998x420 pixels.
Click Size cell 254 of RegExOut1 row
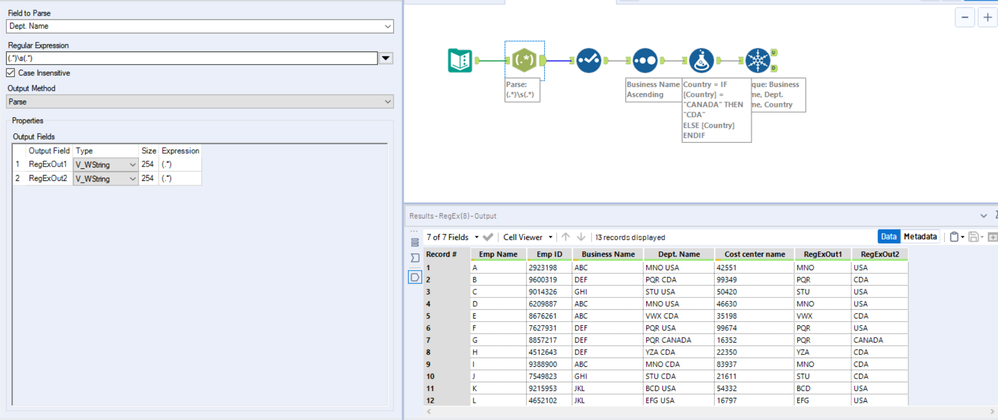(148, 165)
